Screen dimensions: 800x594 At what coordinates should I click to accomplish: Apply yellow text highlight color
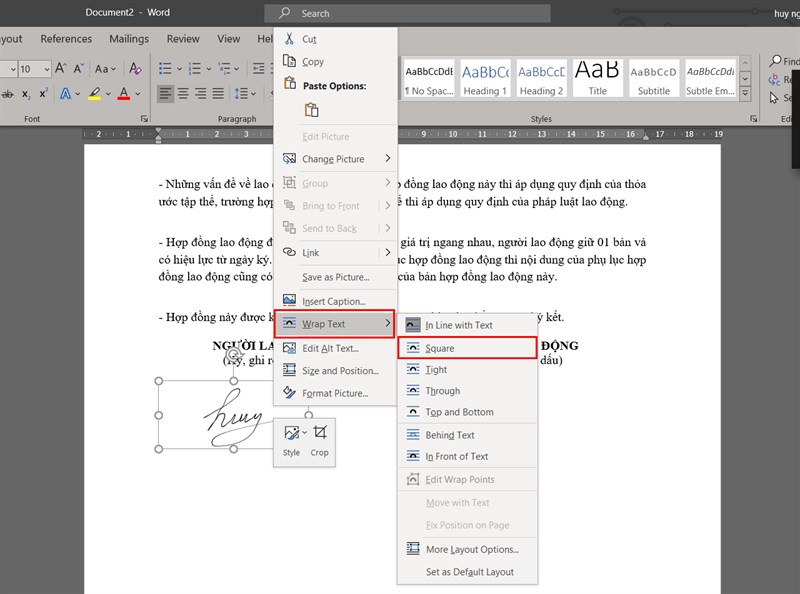94,94
